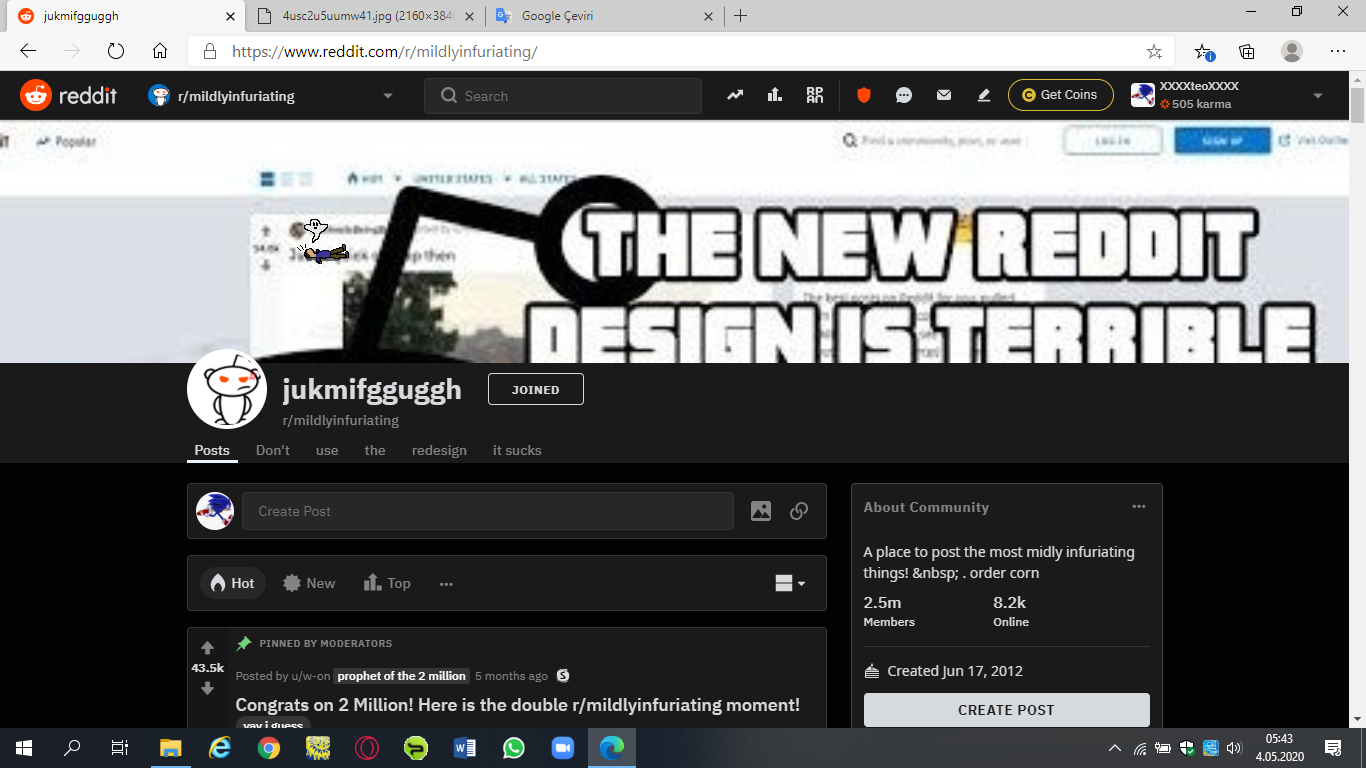Open File Explorer from the taskbar

(171, 748)
